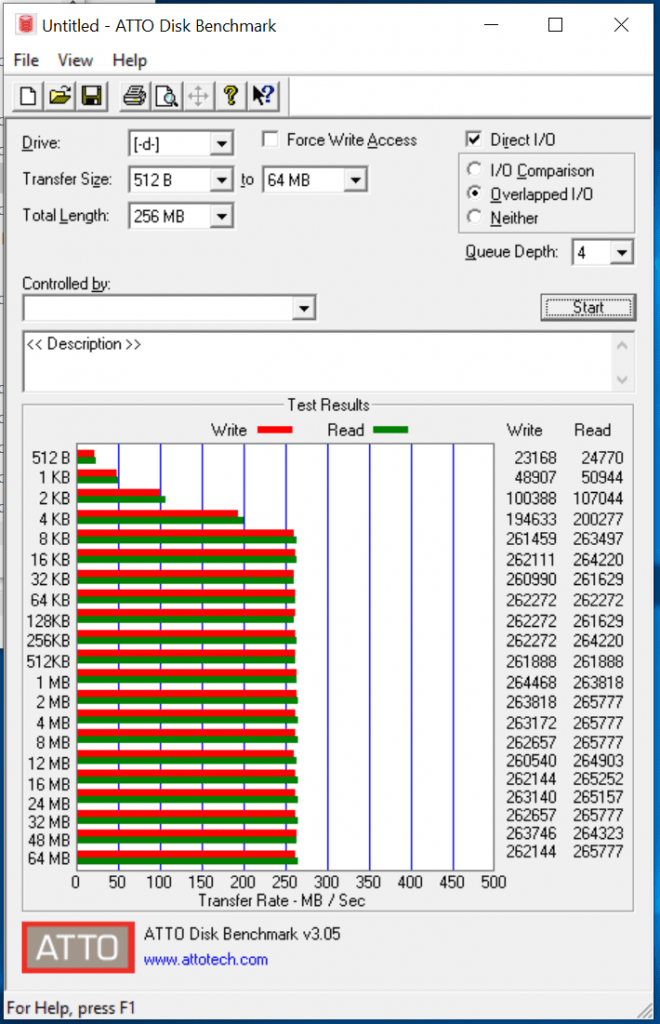Open www.attotech.com link
Screen dimensions: 660x1024
click(x=206, y=959)
